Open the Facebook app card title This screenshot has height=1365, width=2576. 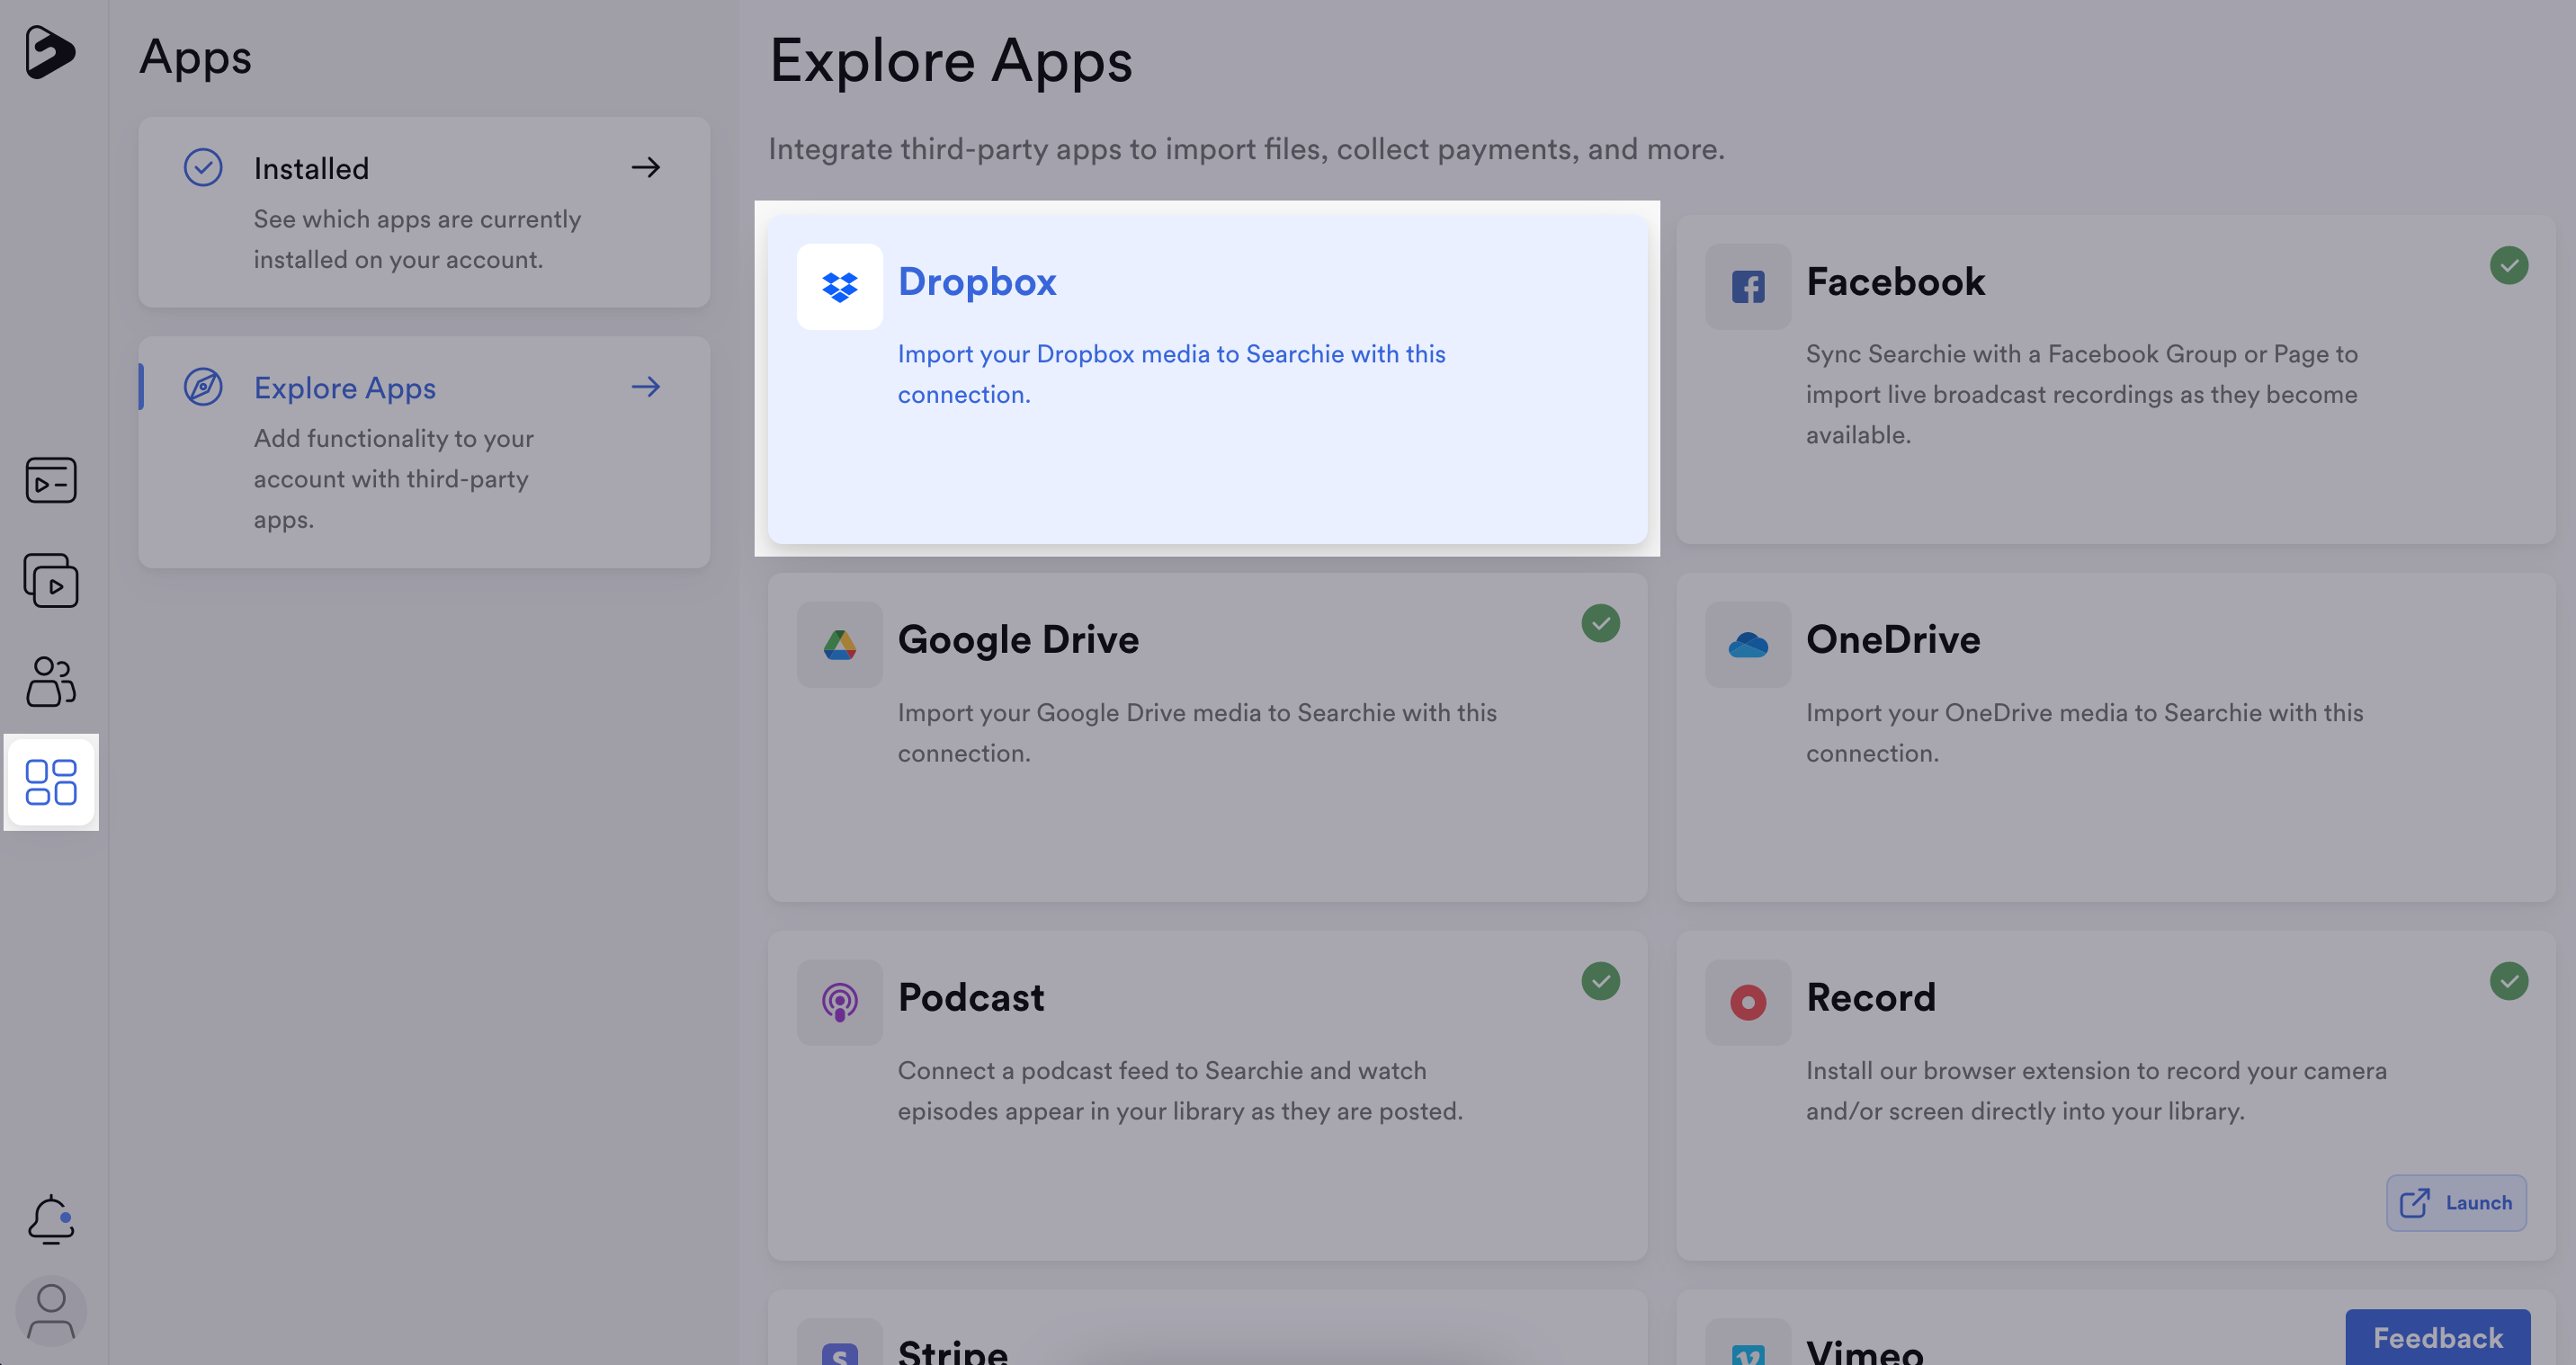coord(1895,282)
